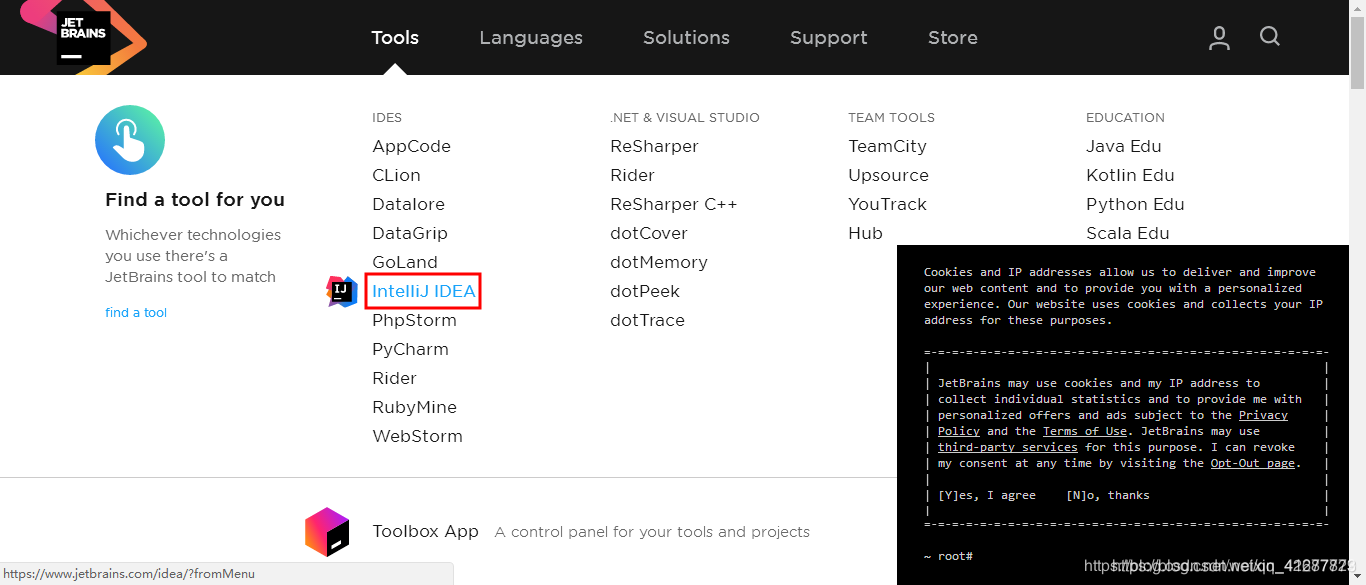Open WebStorm link
Screen dimensions: 1366x585
(418, 436)
